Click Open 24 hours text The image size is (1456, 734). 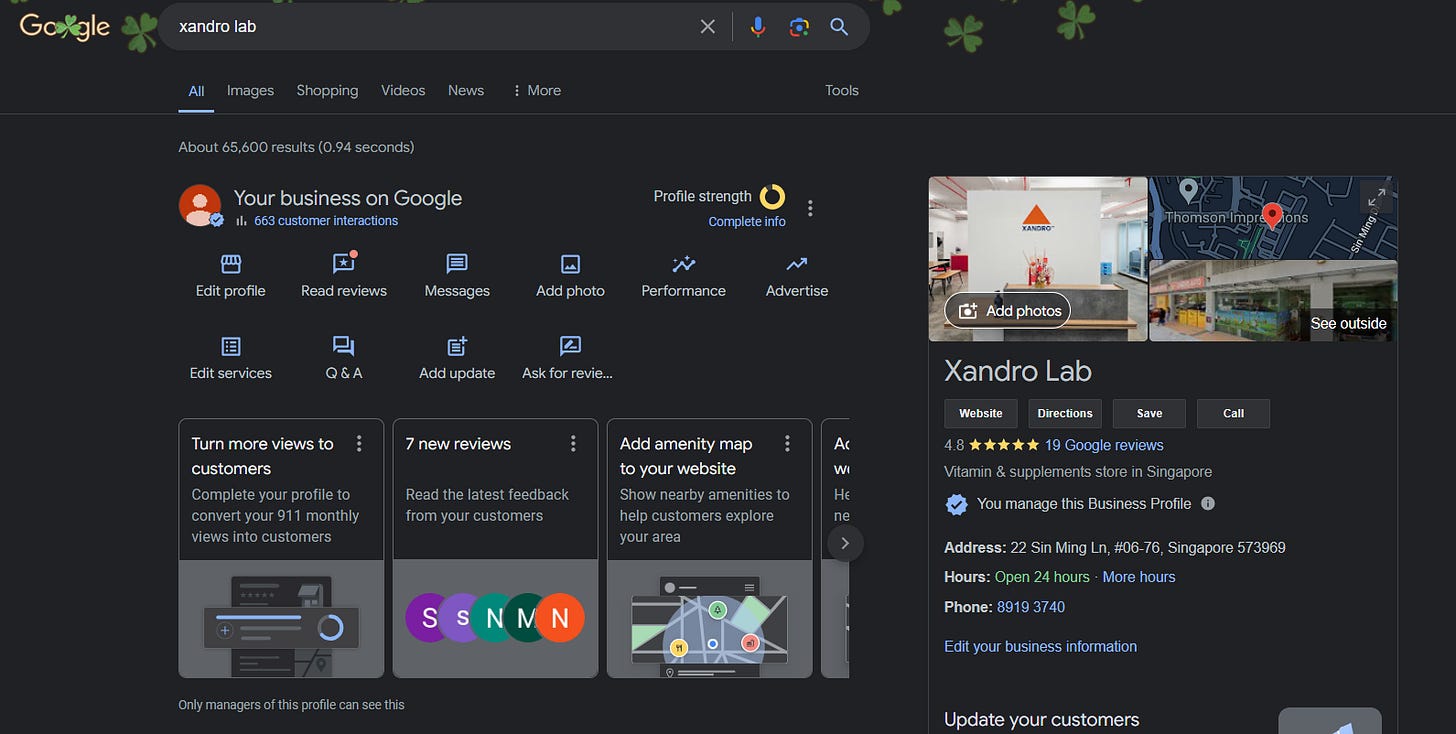click(x=1042, y=577)
